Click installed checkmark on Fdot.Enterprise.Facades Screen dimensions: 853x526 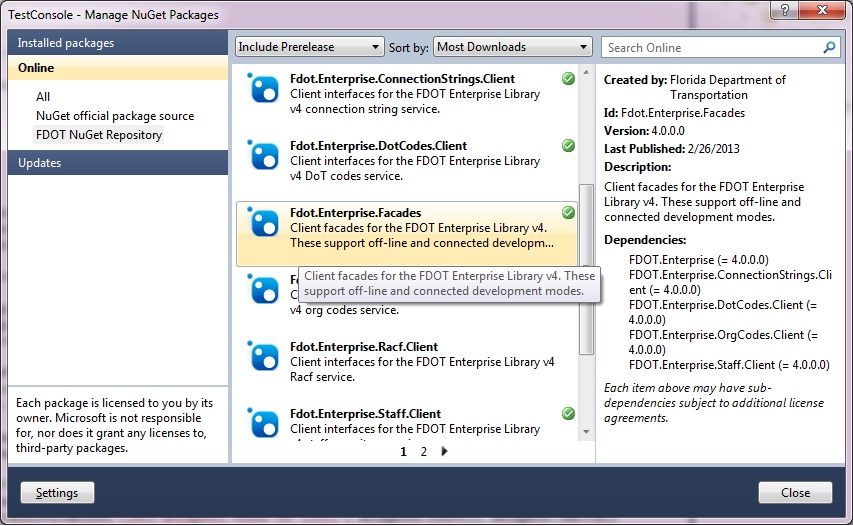pos(568,213)
